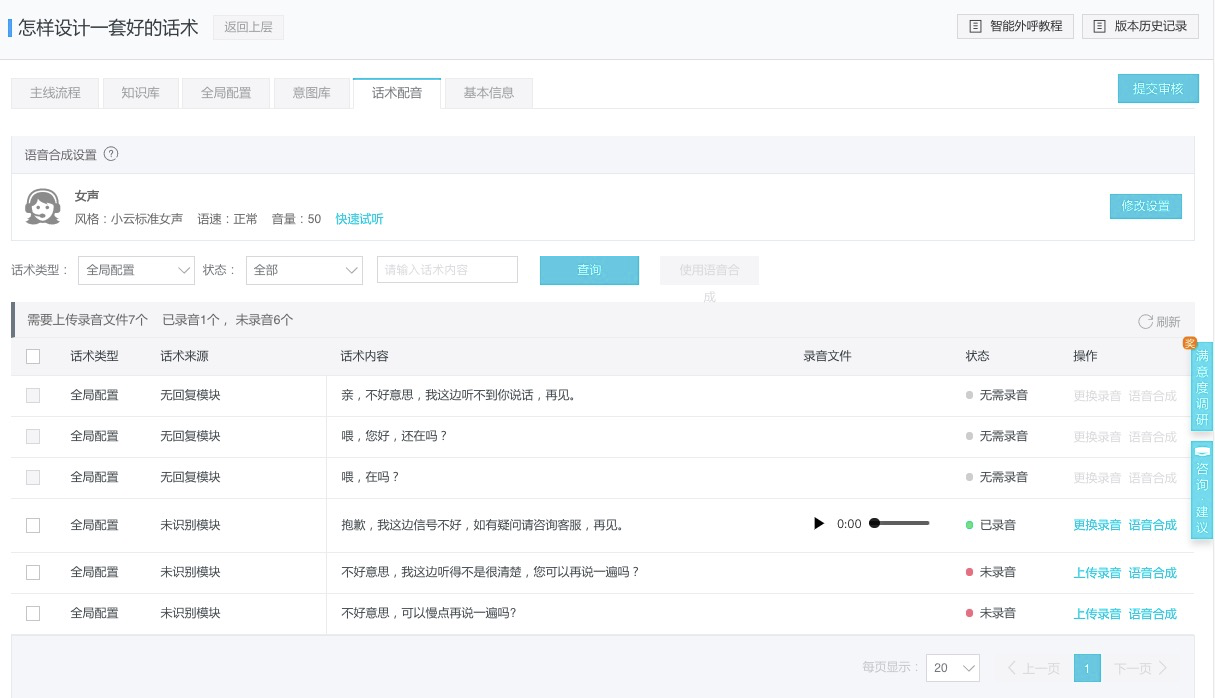Click 语音合成 in the 已录音 row
The width and height of the screenshot is (1215, 698).
(1152, 525)
